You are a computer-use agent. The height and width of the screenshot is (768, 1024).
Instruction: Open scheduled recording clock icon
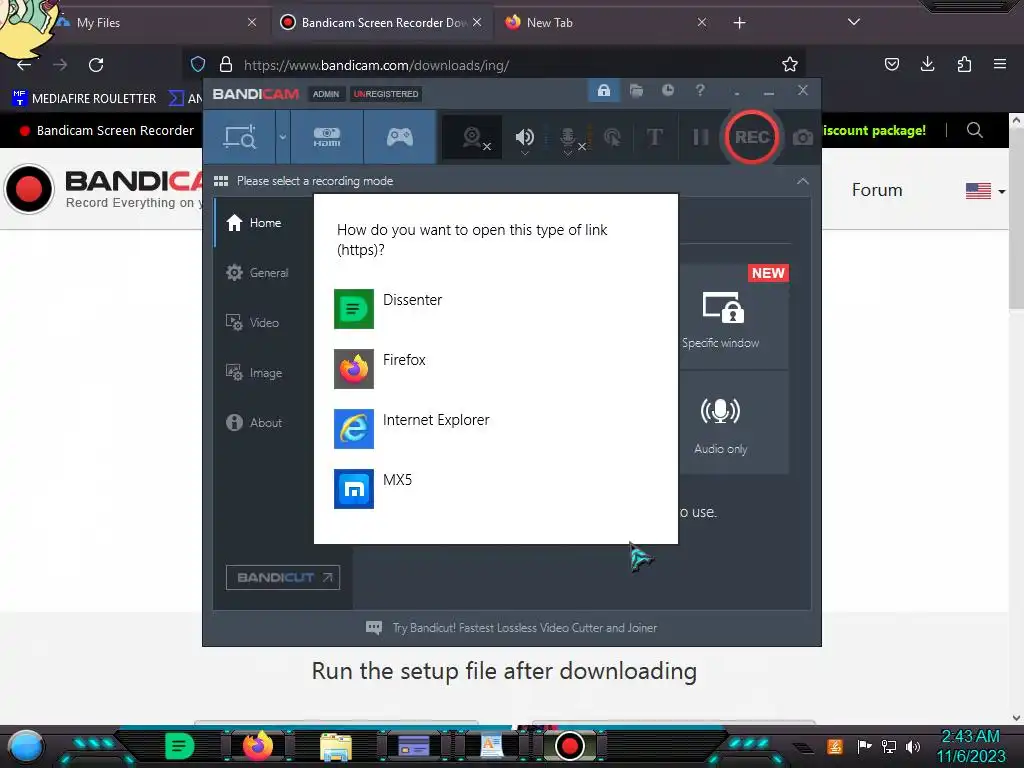point(667,90)
